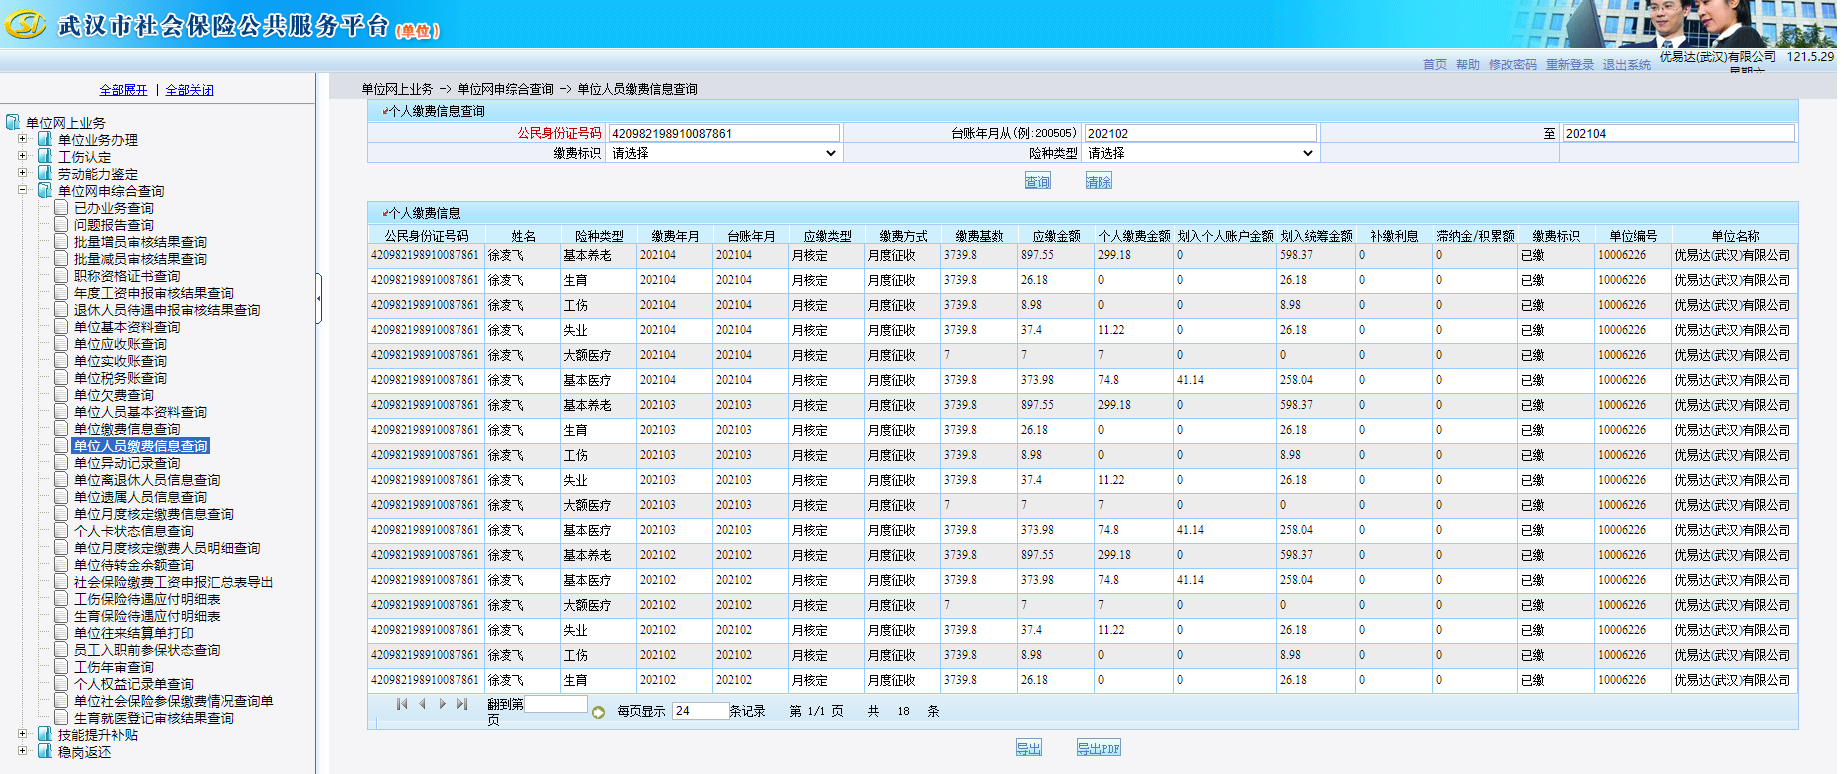This screenshot has height=774, width=1844.
Task: Open the 缴费标识 dropdown
Action: pos(723,153)
